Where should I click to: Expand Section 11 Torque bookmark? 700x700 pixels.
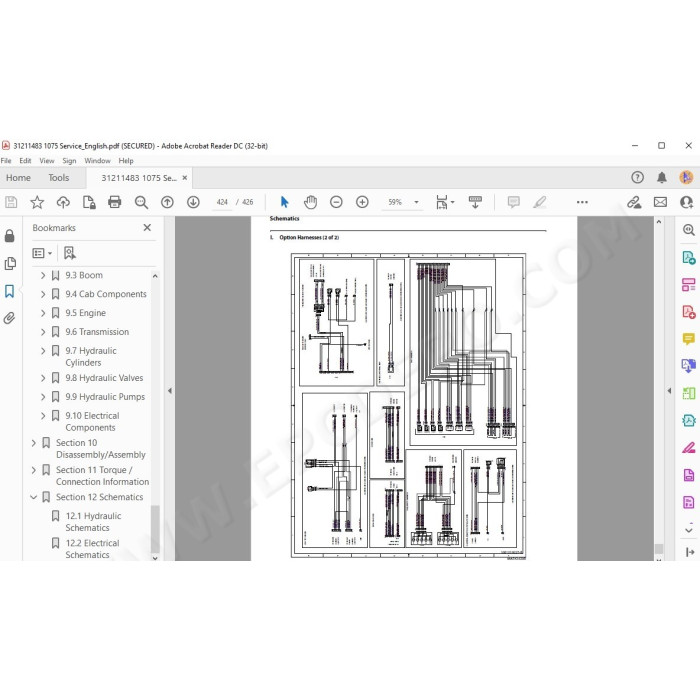tap(33, 470)
